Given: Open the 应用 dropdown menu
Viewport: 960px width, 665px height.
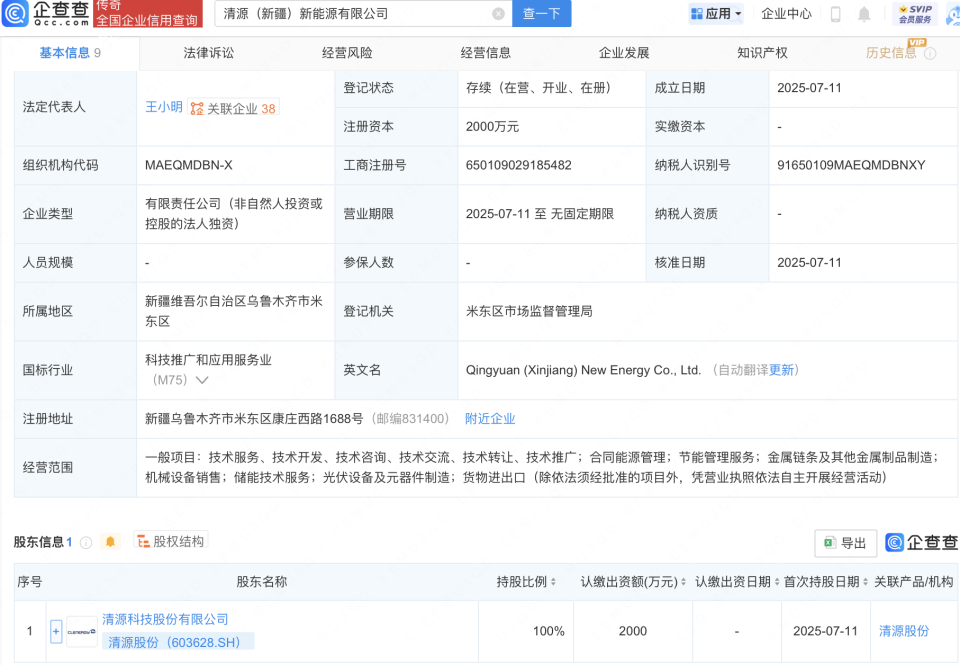Looking at the screenshot, I should click(716, 13).
